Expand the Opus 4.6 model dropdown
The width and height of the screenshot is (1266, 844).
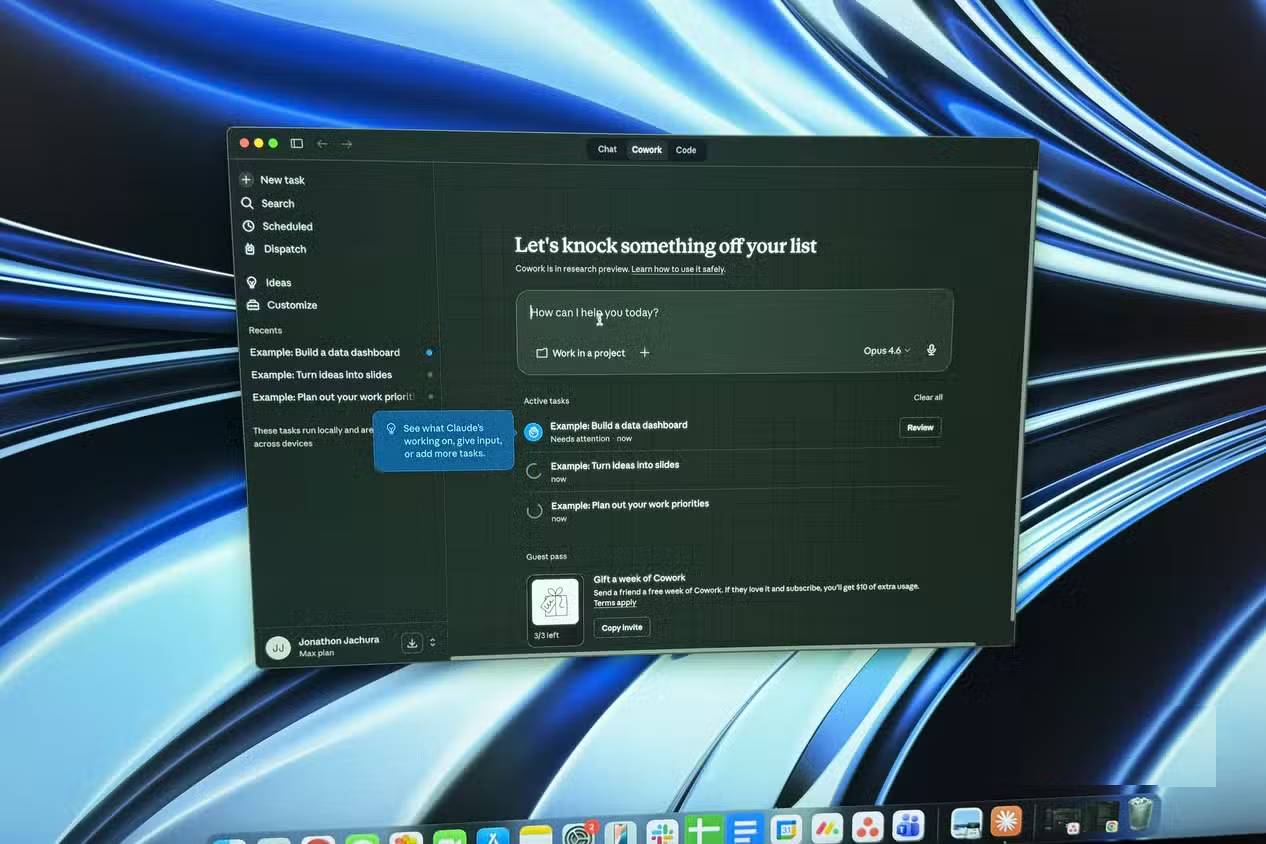(886, 351)
